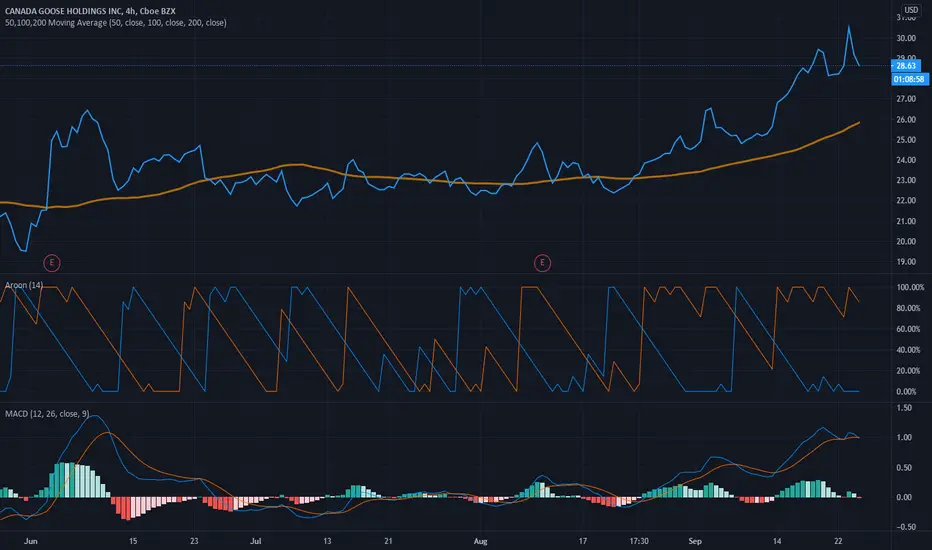Select the Sep label on the time axis

[x=695, y=541]
